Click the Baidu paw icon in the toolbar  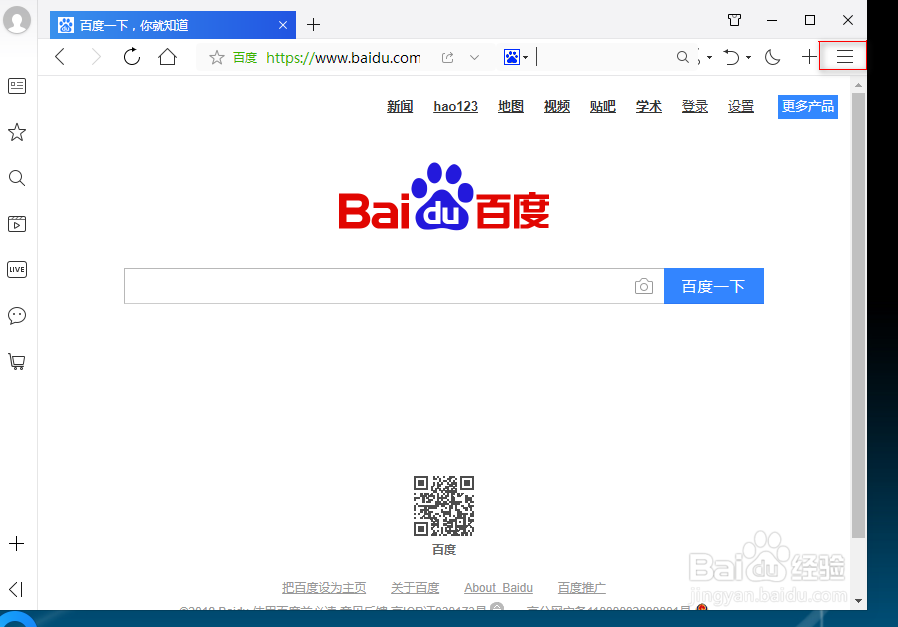pyautogui.click(x=511, y=57)
